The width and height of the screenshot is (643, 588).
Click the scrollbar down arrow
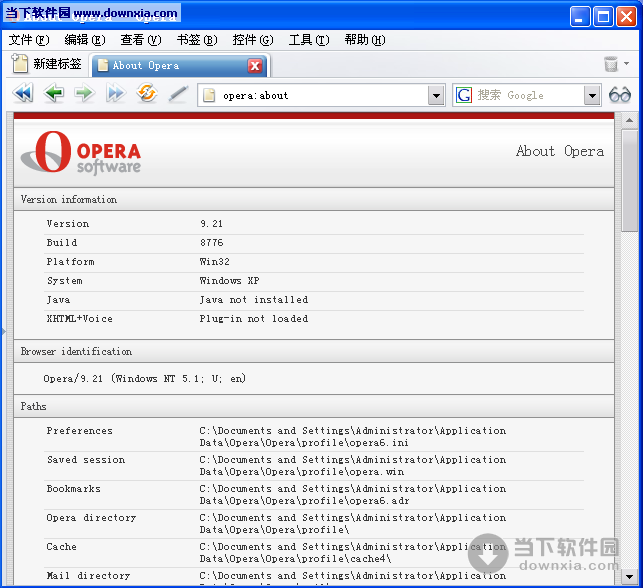629,577
